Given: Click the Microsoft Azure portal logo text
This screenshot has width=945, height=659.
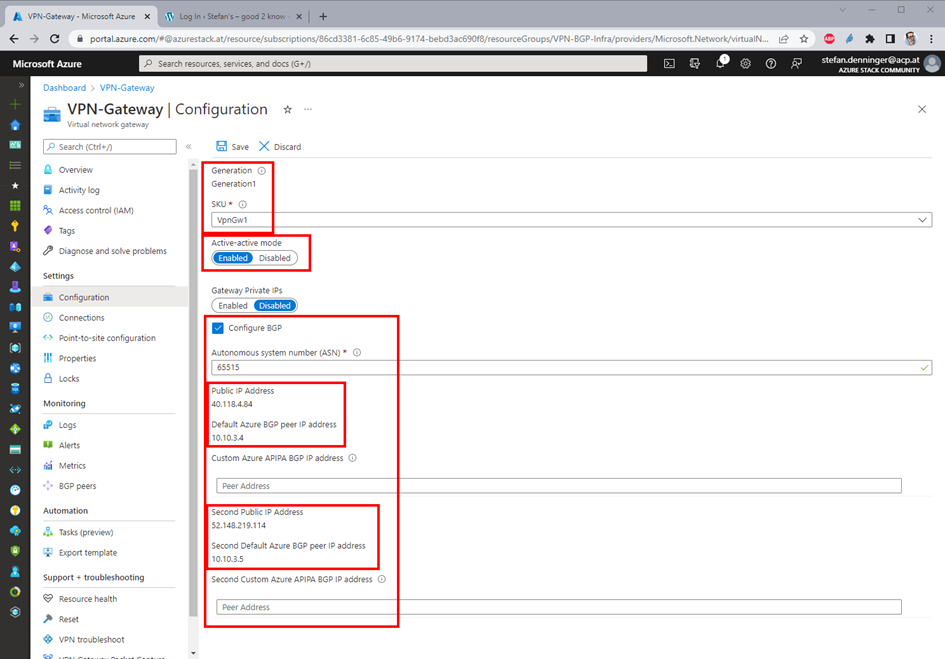Looking at the screenshot, I should [x=47, y=63].
